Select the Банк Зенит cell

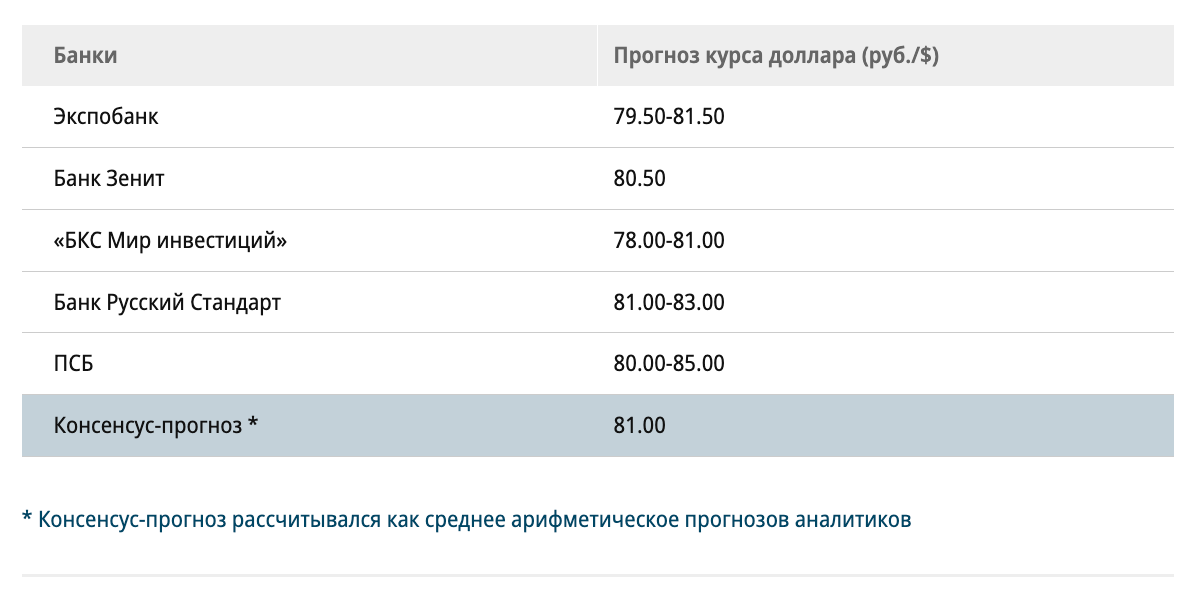[x=109, y=179]
